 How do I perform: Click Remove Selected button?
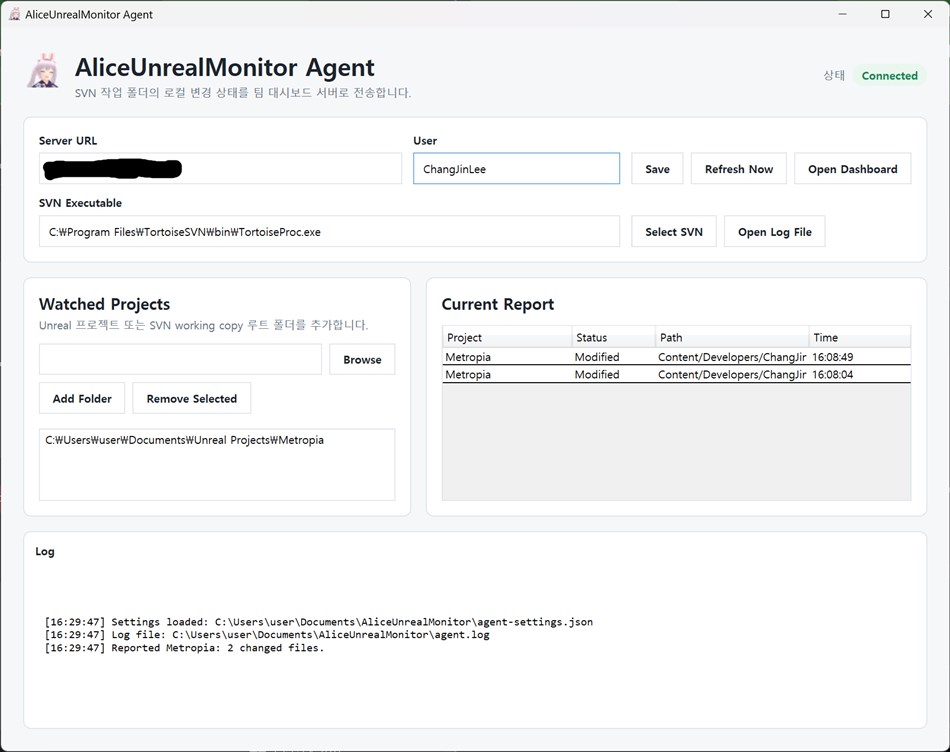pyautogui.click(x=191, y=398)
